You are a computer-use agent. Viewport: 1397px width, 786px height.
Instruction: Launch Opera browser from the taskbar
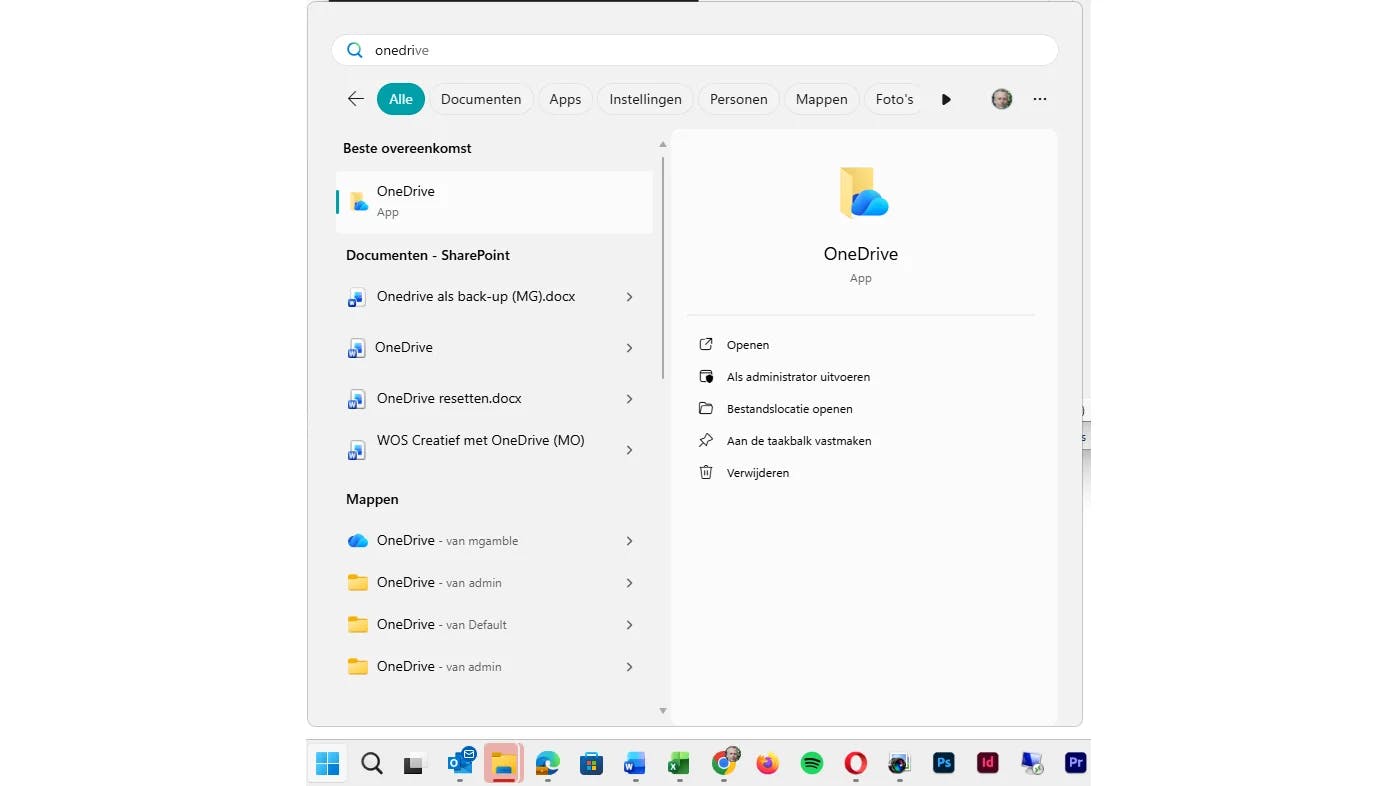[855, 763]
